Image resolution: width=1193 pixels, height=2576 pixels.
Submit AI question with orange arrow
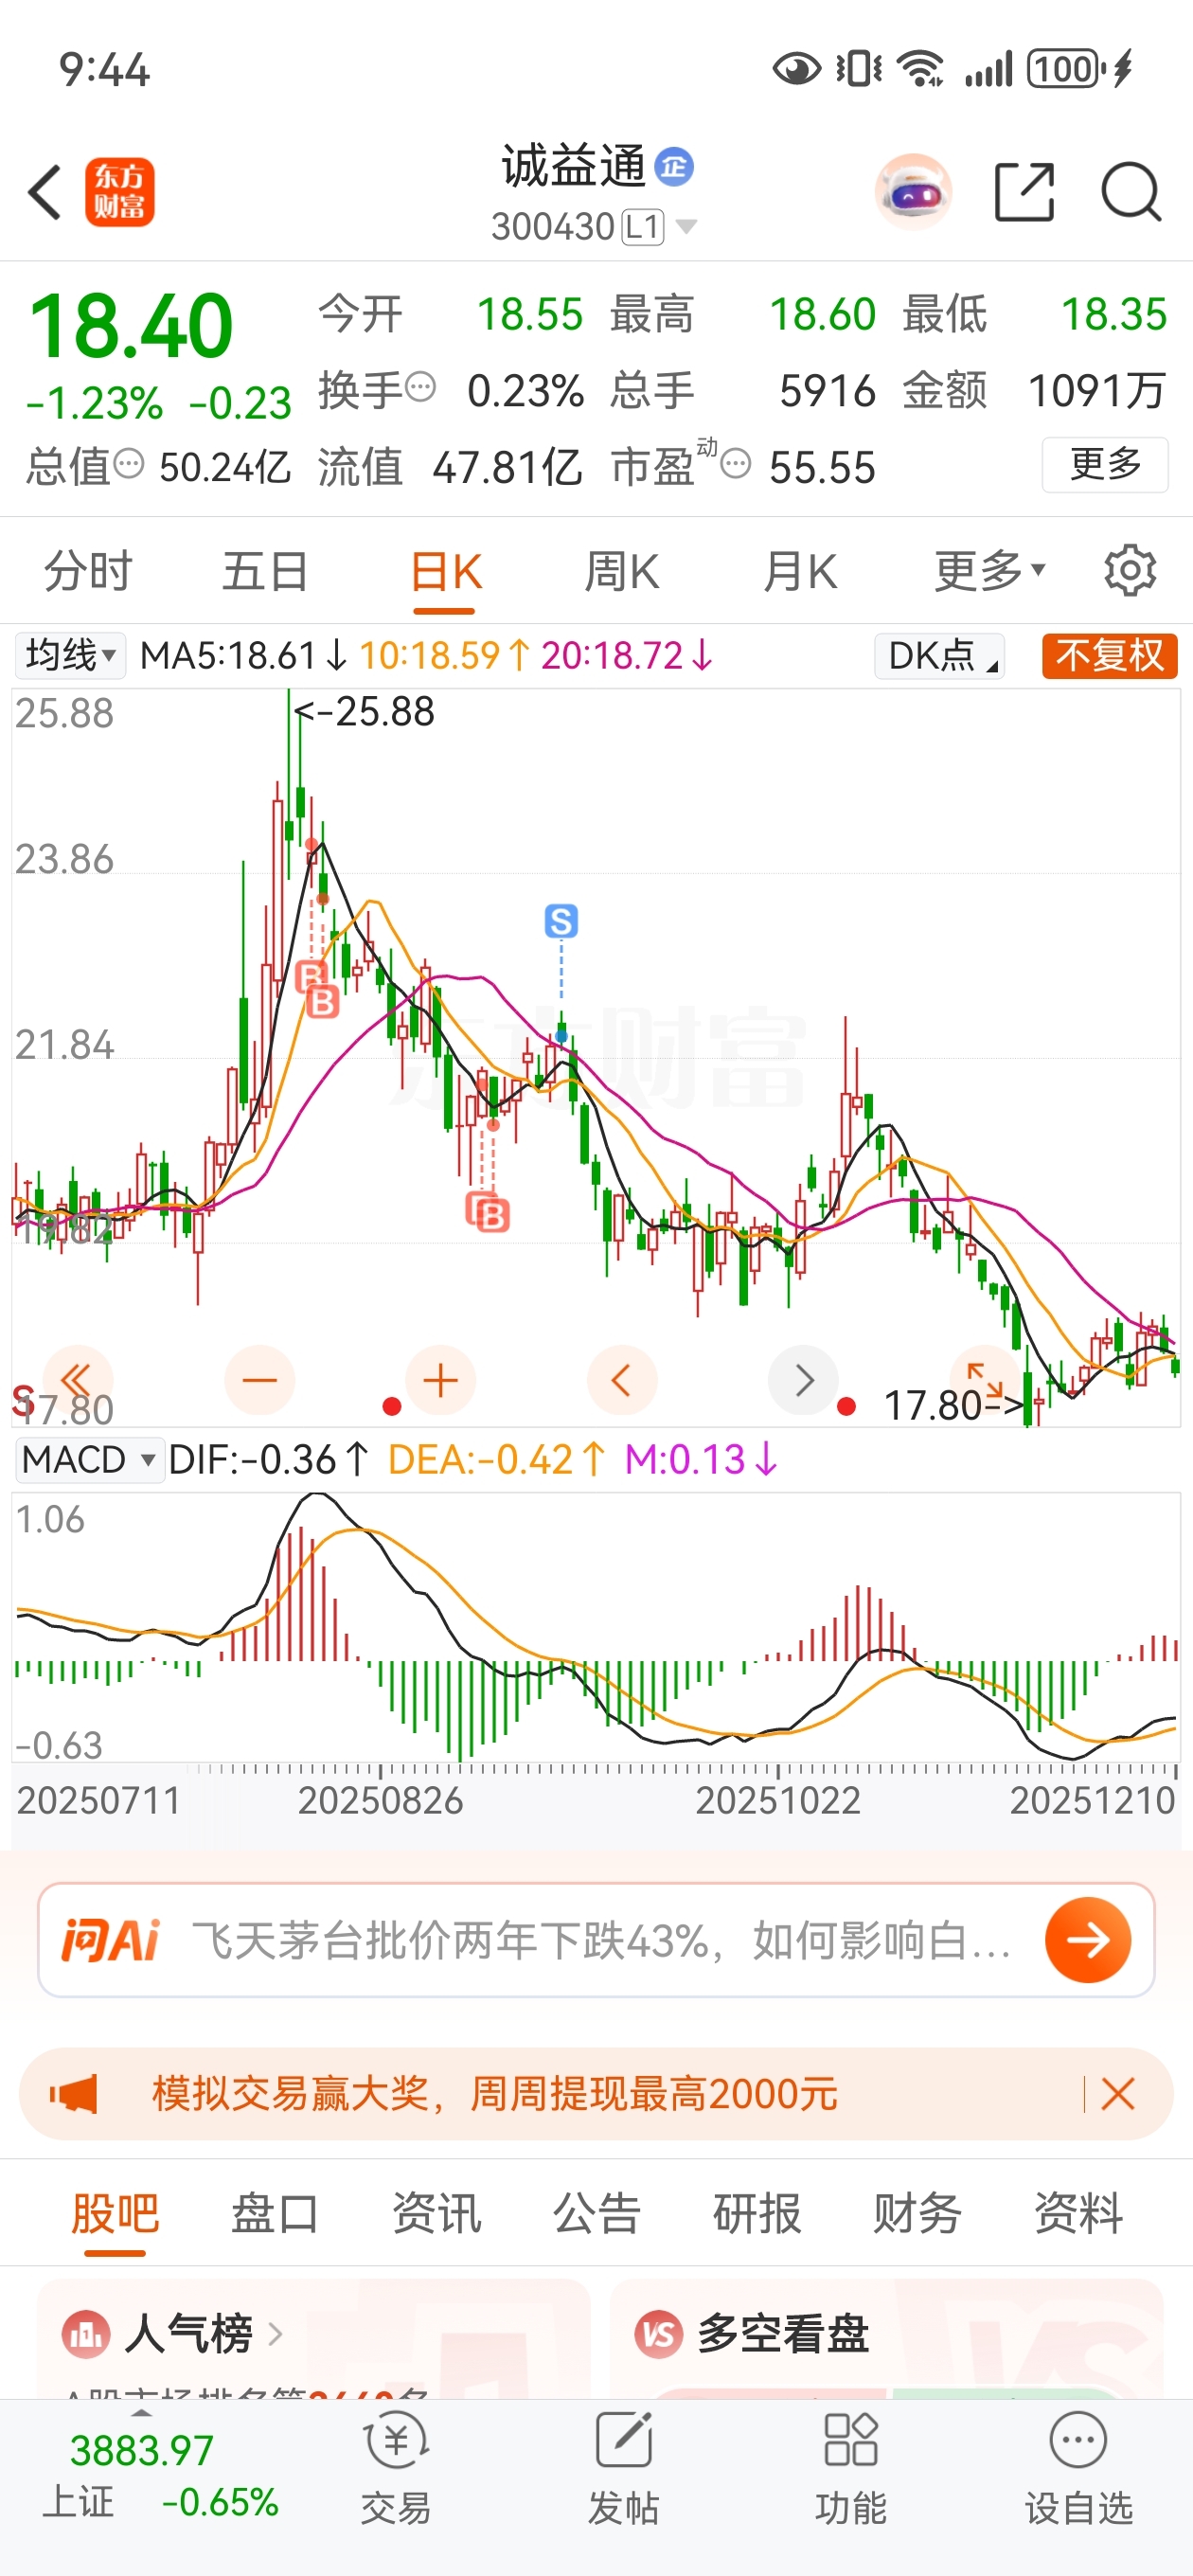(1088, 1940)
